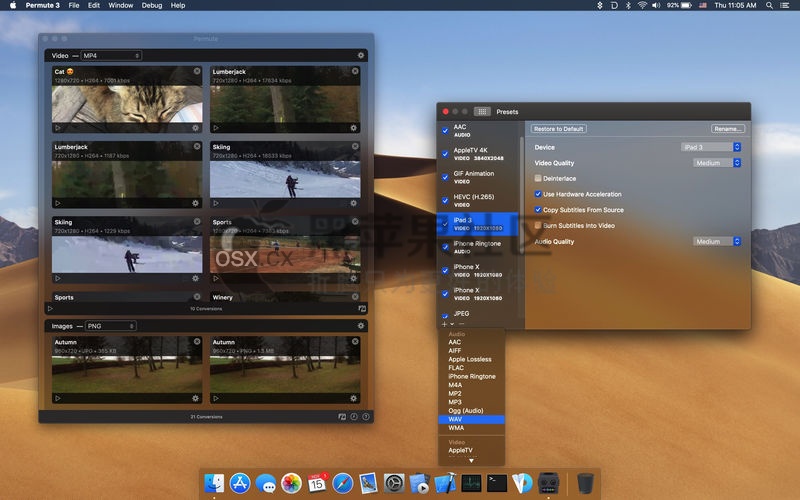Uncheck the AppleTV 4K preset checkbox
The height and width of the screenshot is (500, 800).
[445, 154]
